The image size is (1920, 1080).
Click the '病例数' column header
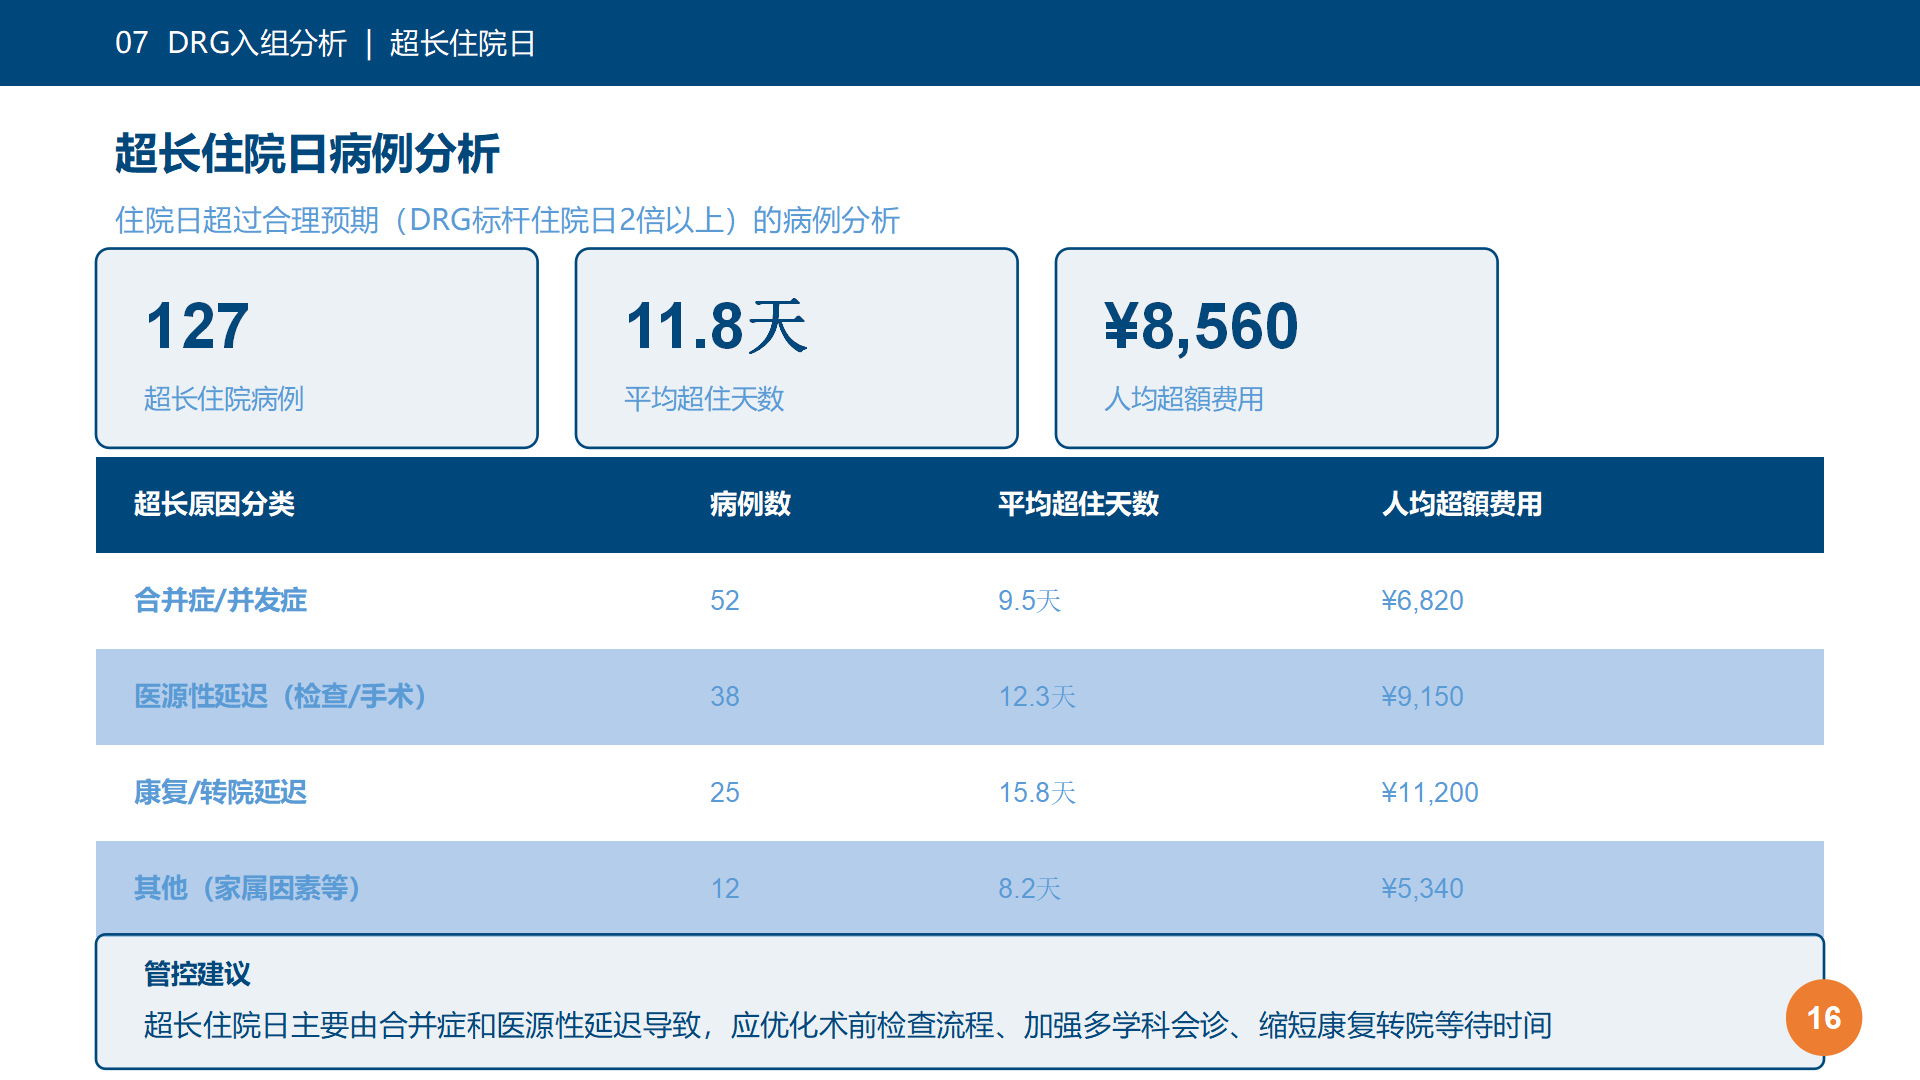[750, 504]
